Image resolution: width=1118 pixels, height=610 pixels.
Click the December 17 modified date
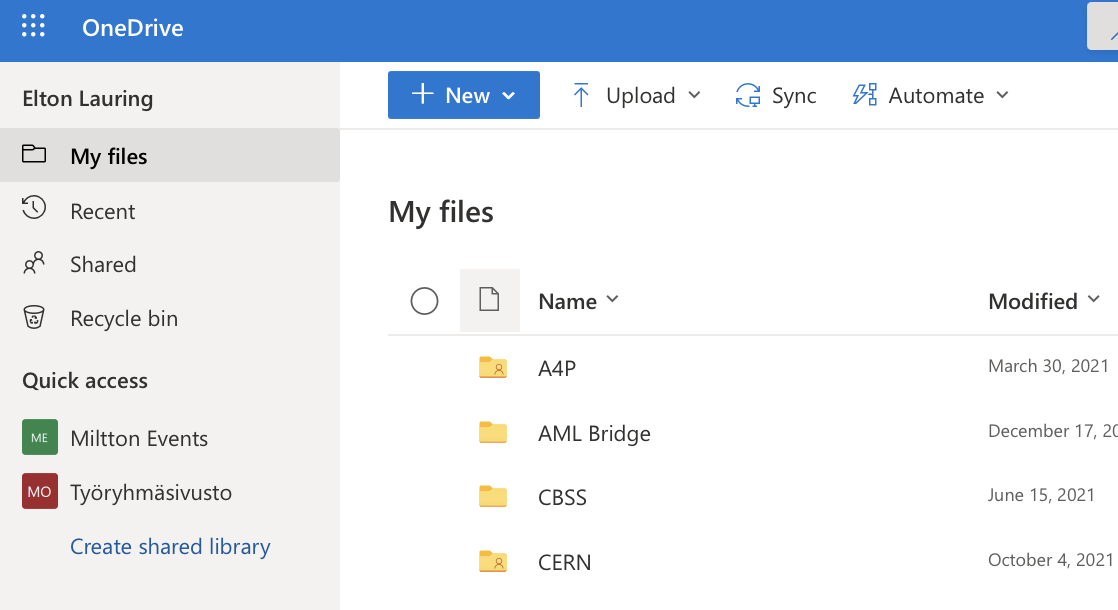point(1053,431)
